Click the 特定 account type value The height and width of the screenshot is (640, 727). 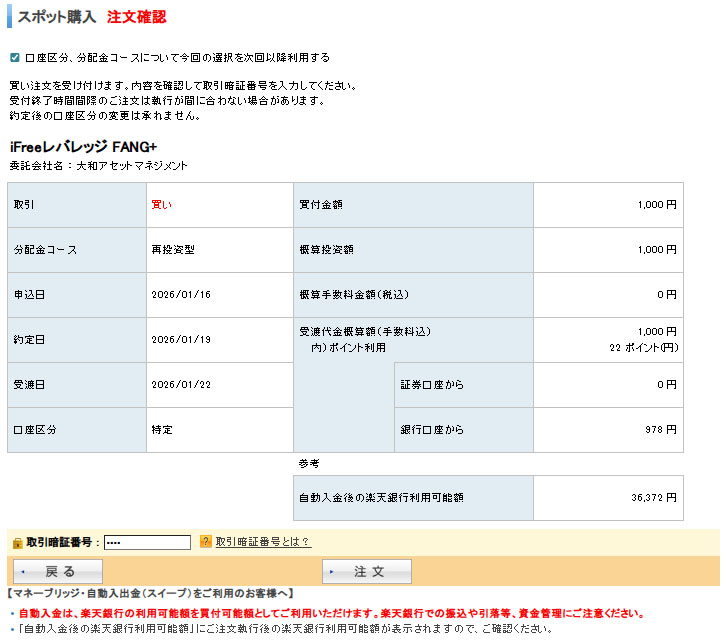(161, 430)
